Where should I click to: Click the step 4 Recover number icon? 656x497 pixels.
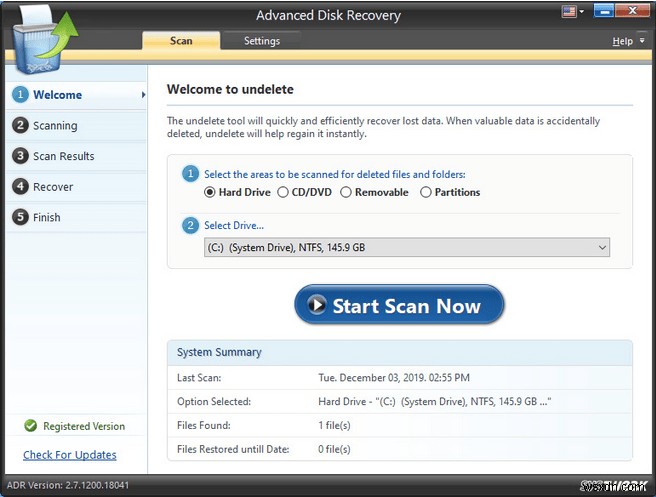click(x=20, y=187)
